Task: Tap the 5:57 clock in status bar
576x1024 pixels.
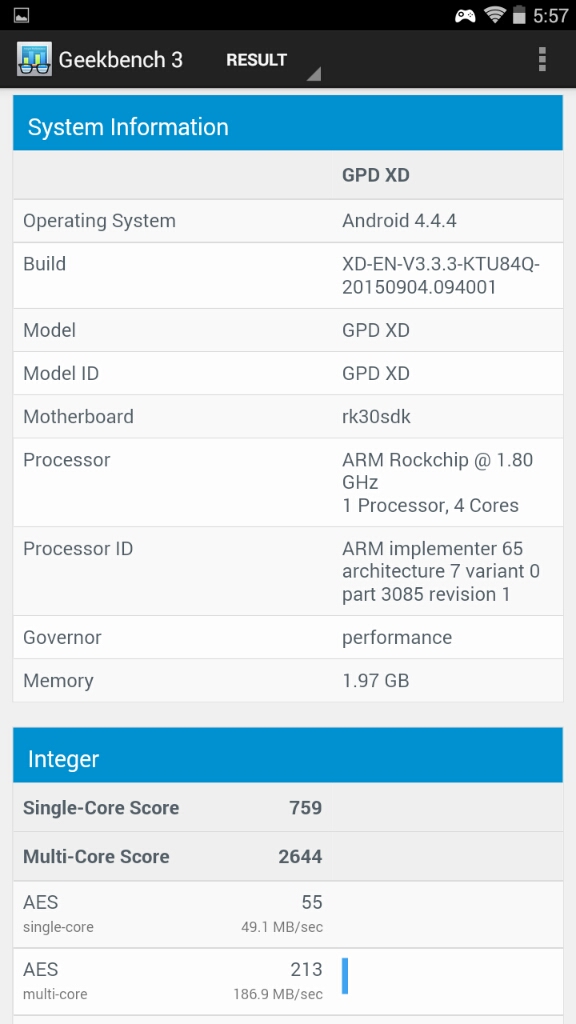Action: [x=551, y=16]
